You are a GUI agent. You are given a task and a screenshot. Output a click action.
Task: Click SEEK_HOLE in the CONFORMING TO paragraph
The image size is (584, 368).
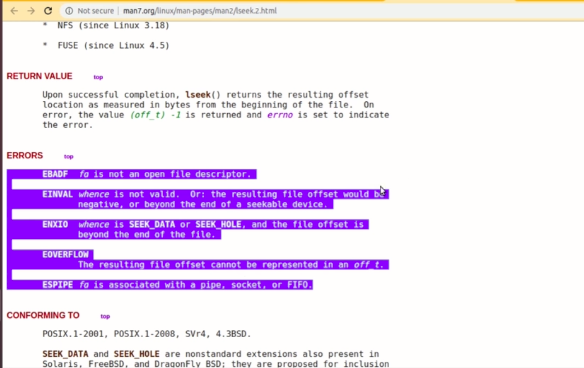point(136,354)
